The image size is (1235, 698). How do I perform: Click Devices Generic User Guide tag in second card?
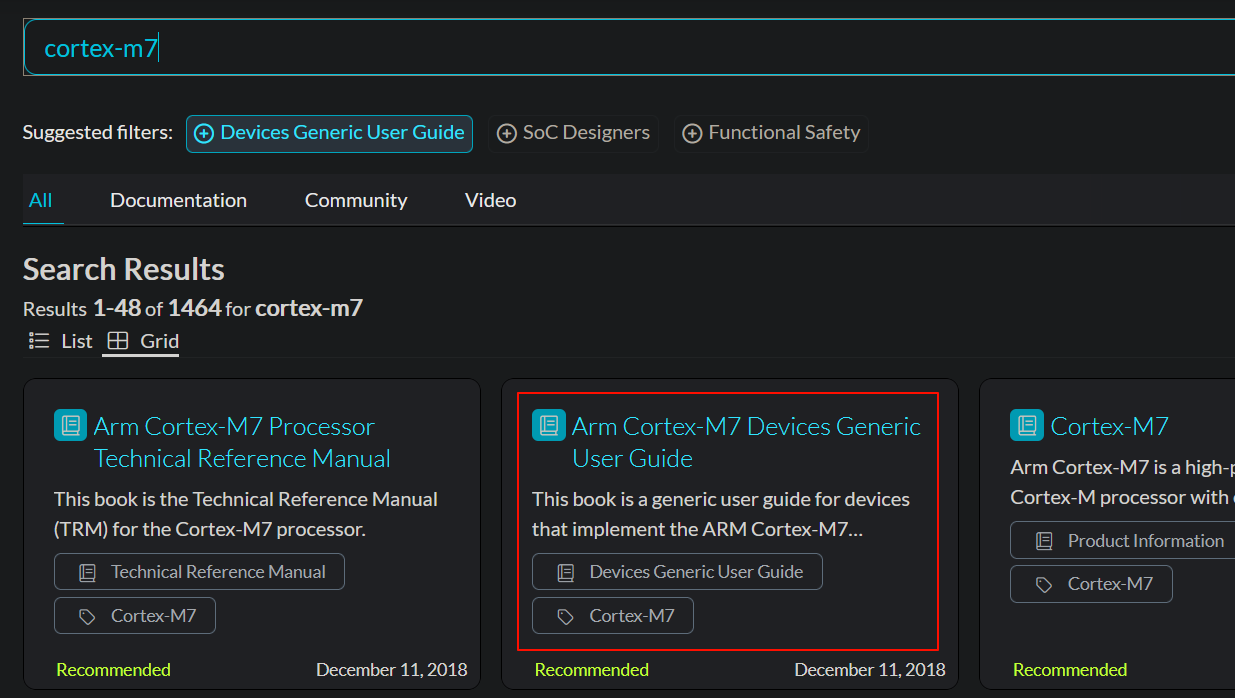pyautogui.click(x=677, y=572)
